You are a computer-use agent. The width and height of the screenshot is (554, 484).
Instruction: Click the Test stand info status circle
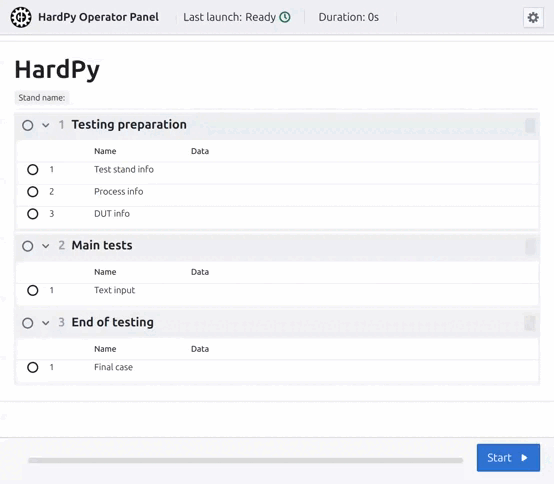(x=33, y=170)
